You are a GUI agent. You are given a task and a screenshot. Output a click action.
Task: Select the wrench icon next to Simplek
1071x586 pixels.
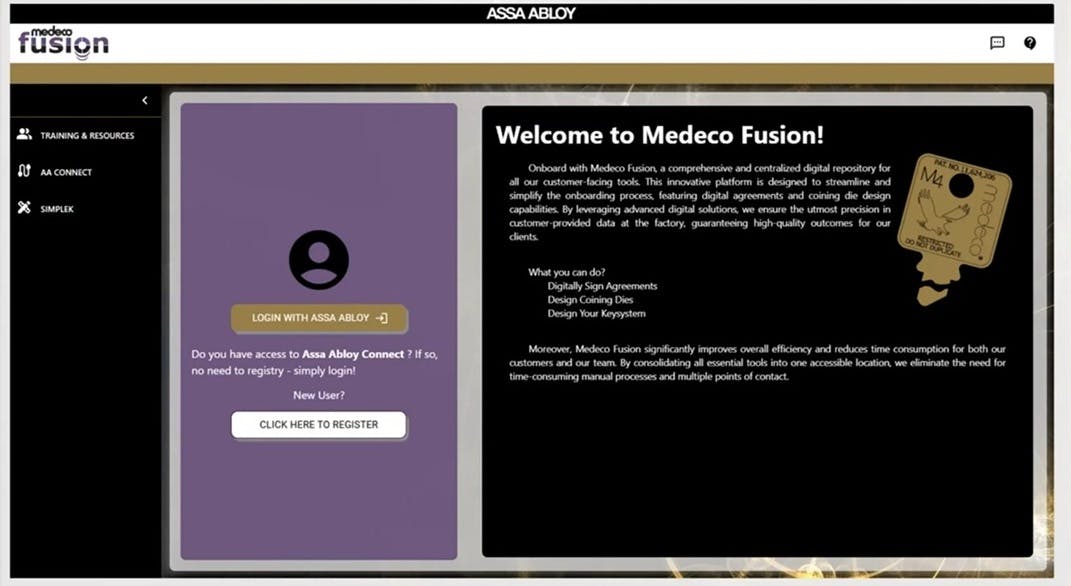tap(23, 208)
